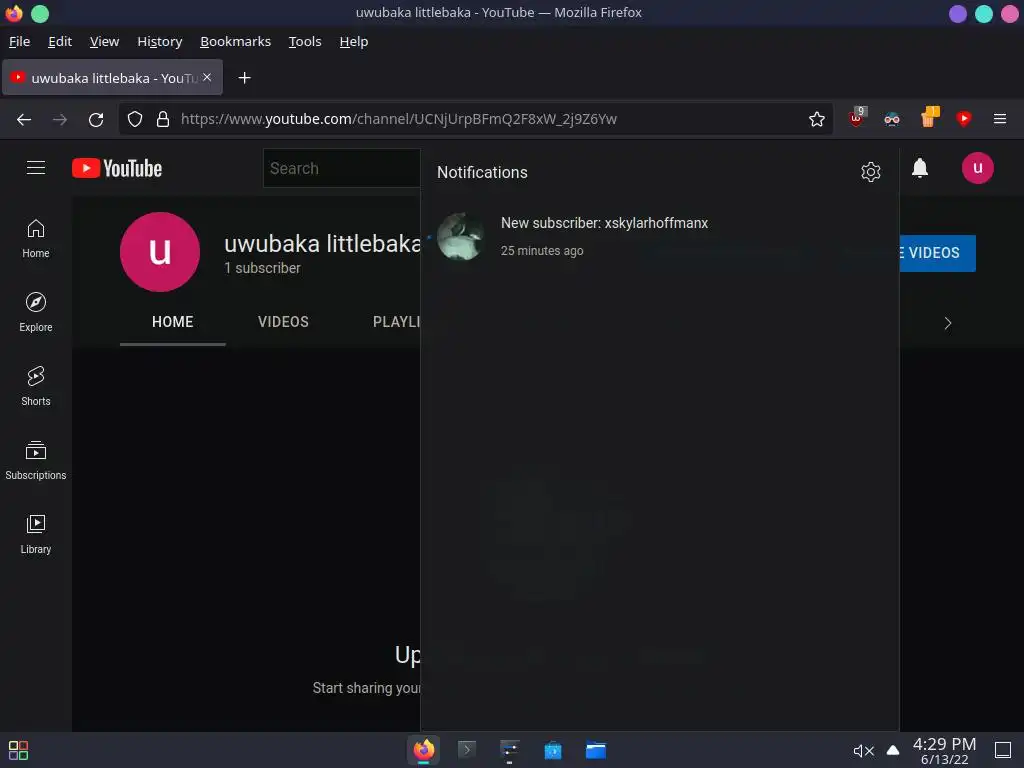The width and height of the screenshot is (1024, 768).
Task: Click the 1 subscriber text
Action: pos(262,268)
